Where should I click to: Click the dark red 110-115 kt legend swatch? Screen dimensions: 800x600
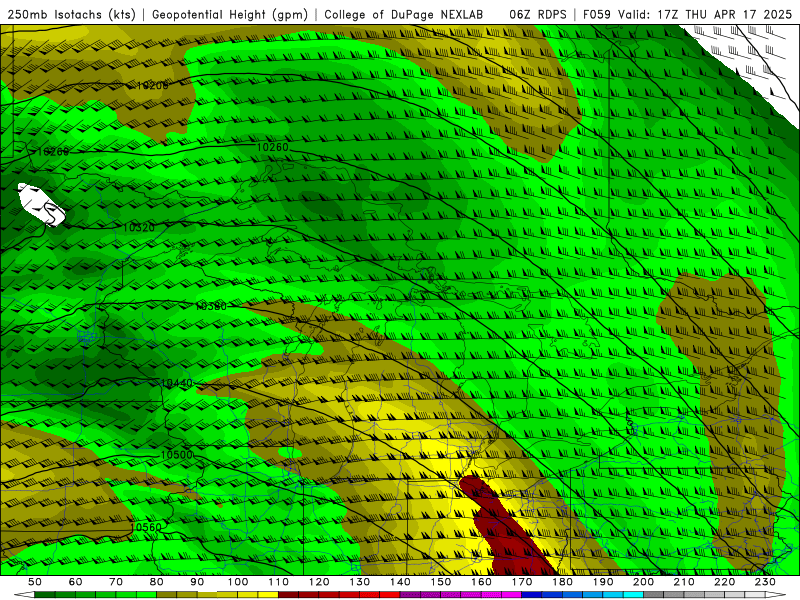(289, 595)
